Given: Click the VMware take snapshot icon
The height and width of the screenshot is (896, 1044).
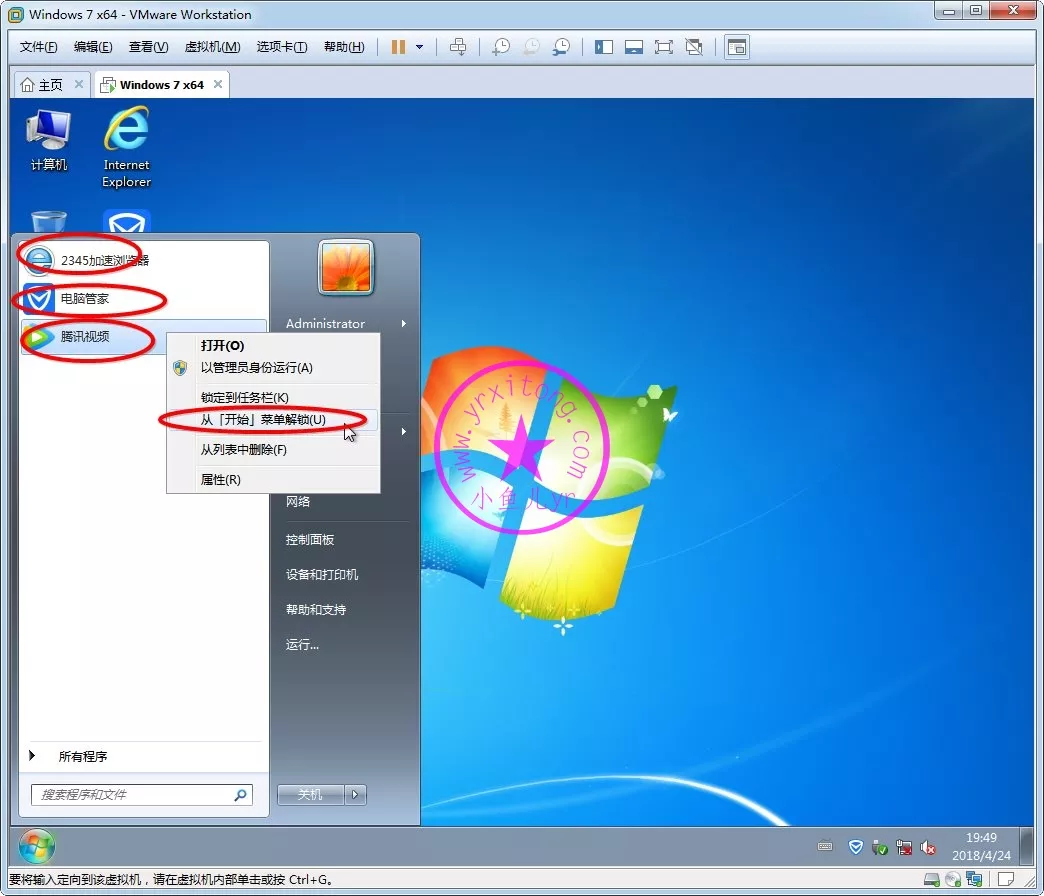Looking at the screenshot, I should [x=501, y=47].
